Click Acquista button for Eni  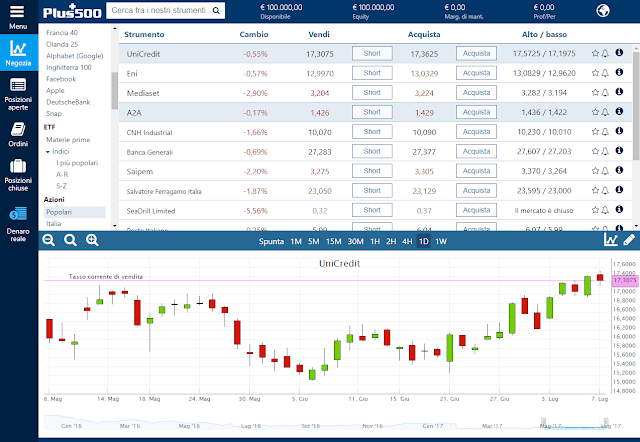[x=476, y=73]
